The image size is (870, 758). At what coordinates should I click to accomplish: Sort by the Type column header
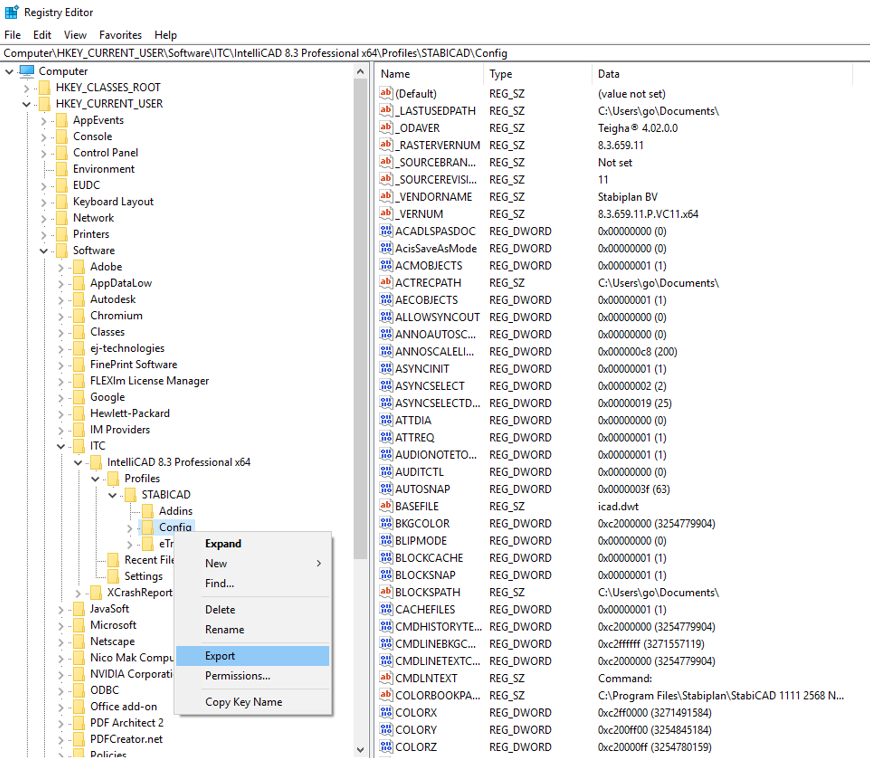(x=537, y=74)
